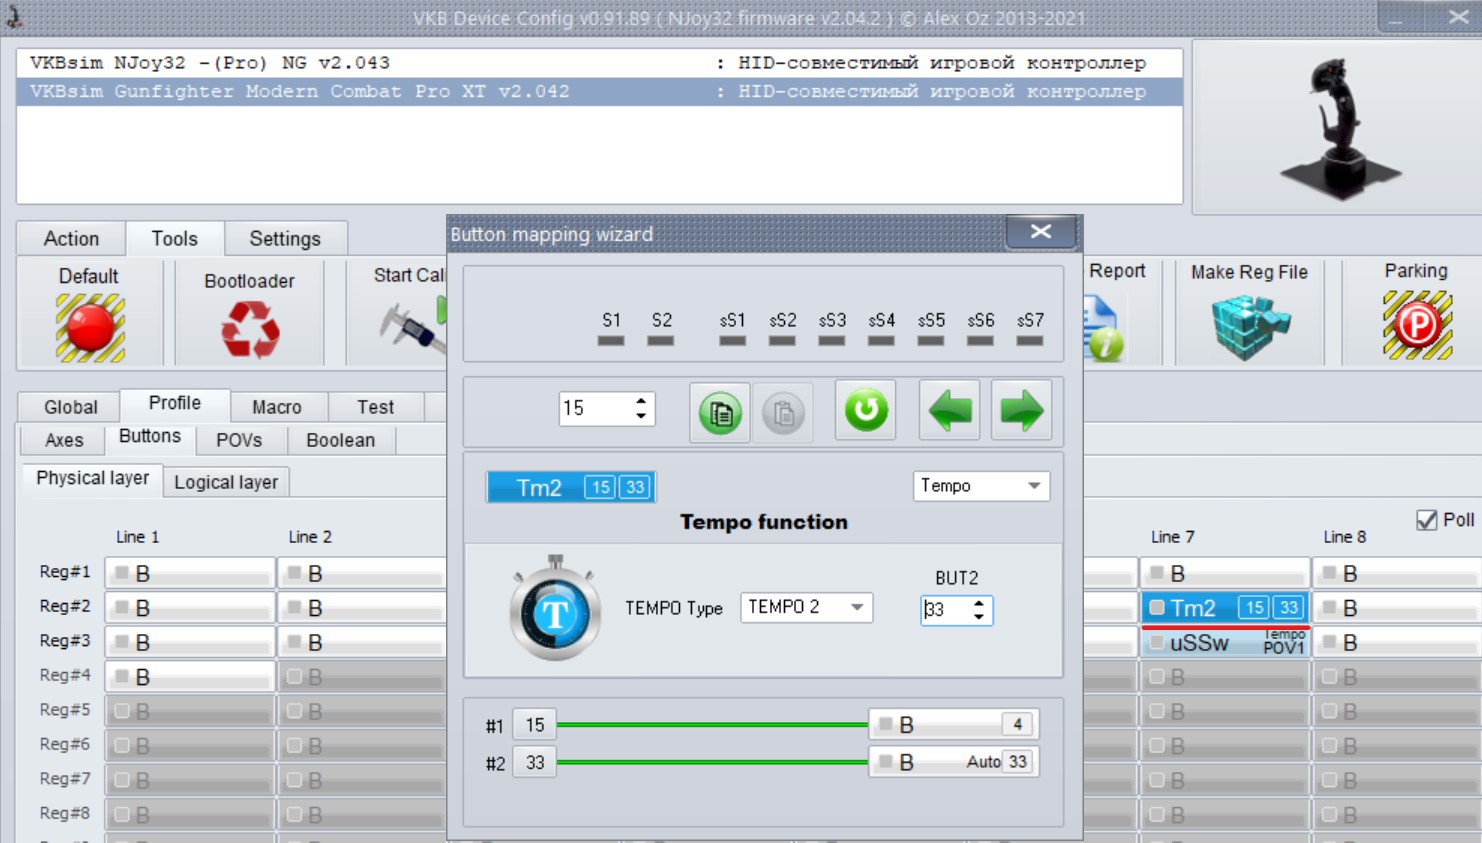Toggle the sS4 subshift indicator
The height and width of the screenshot is (843, 1482).
point(881,341)
